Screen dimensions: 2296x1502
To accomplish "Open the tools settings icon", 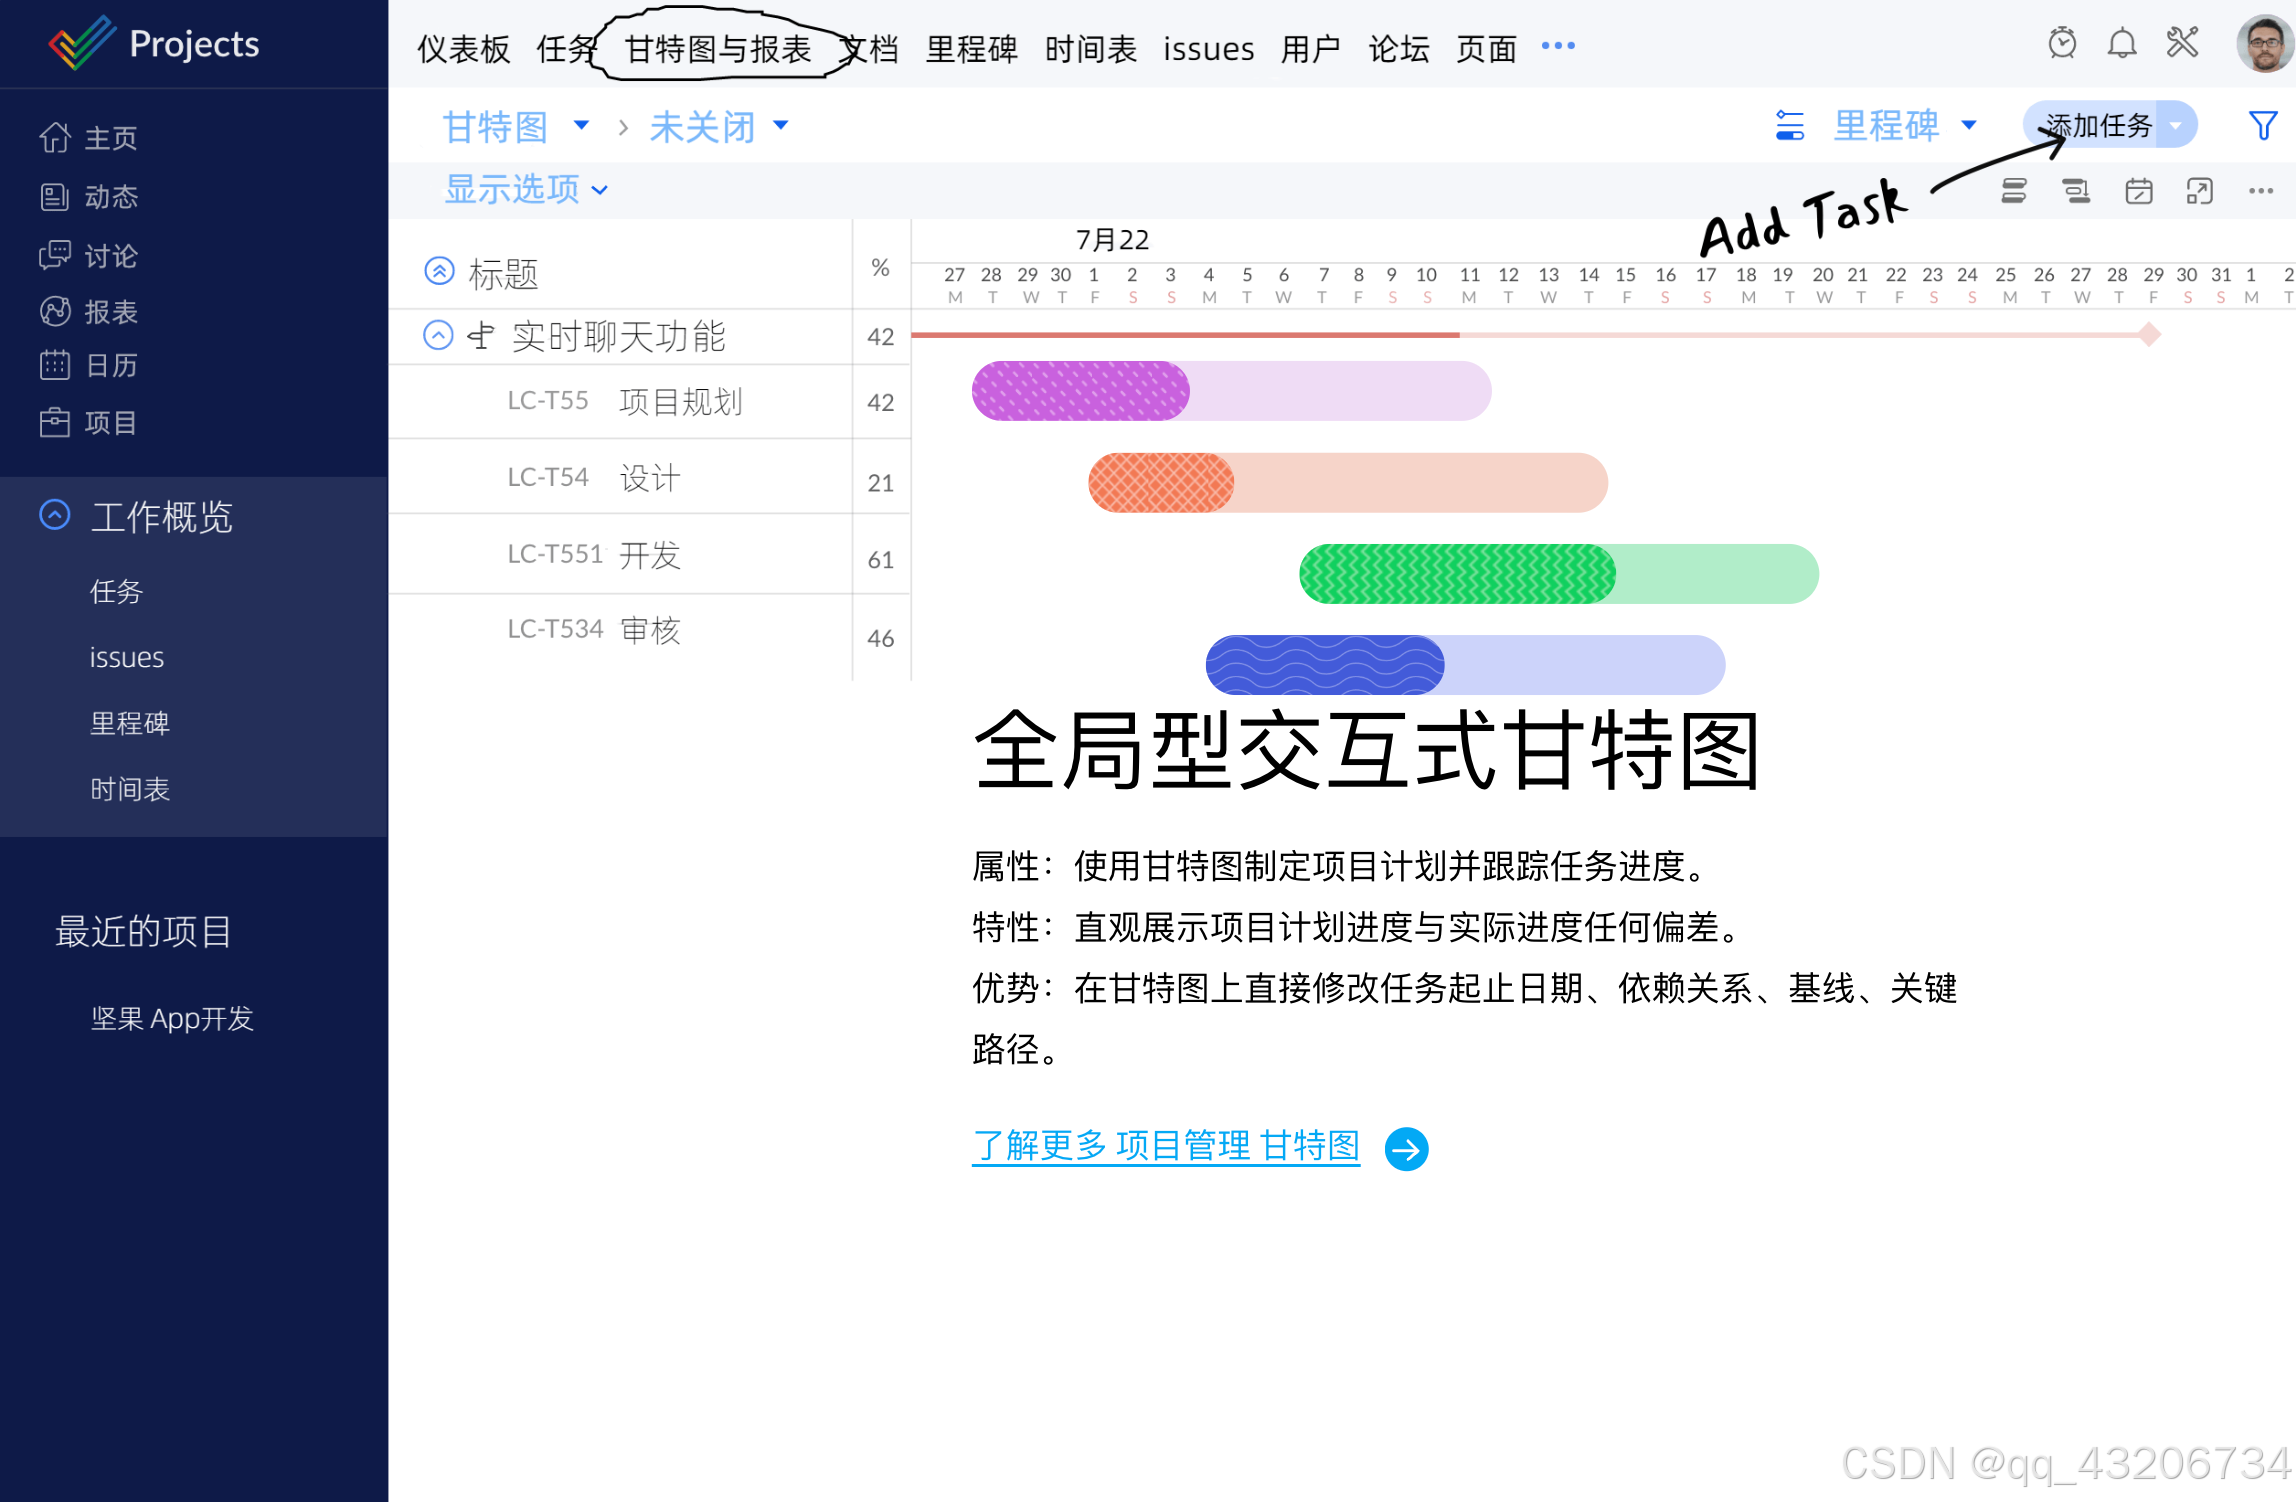I will (x=2182, y=43).
